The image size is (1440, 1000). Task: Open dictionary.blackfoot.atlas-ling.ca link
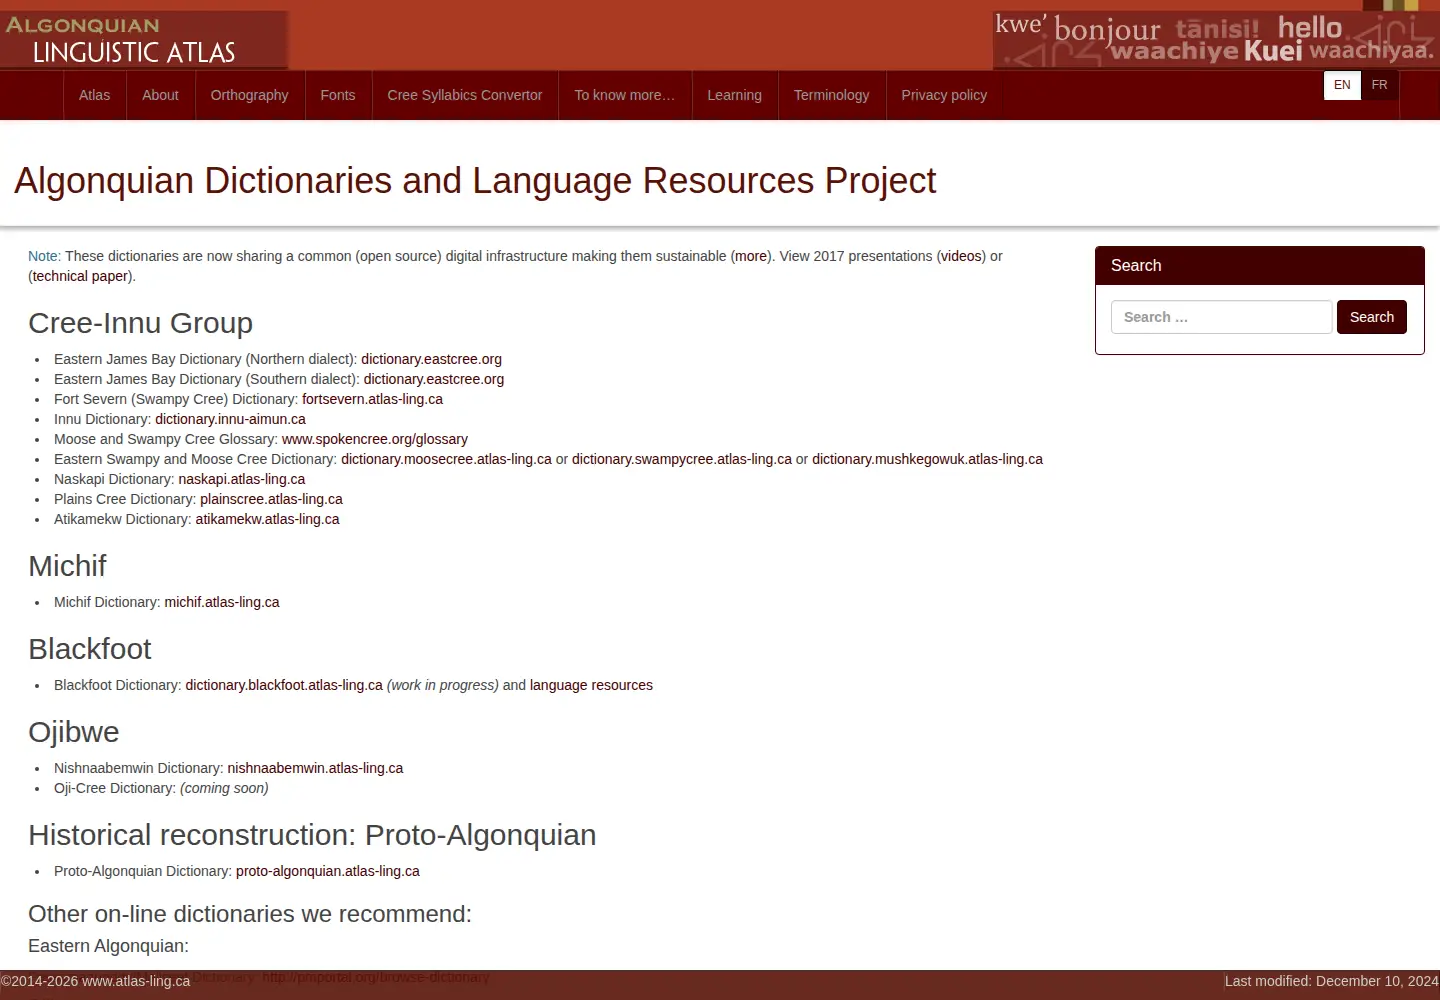[284, 685]
